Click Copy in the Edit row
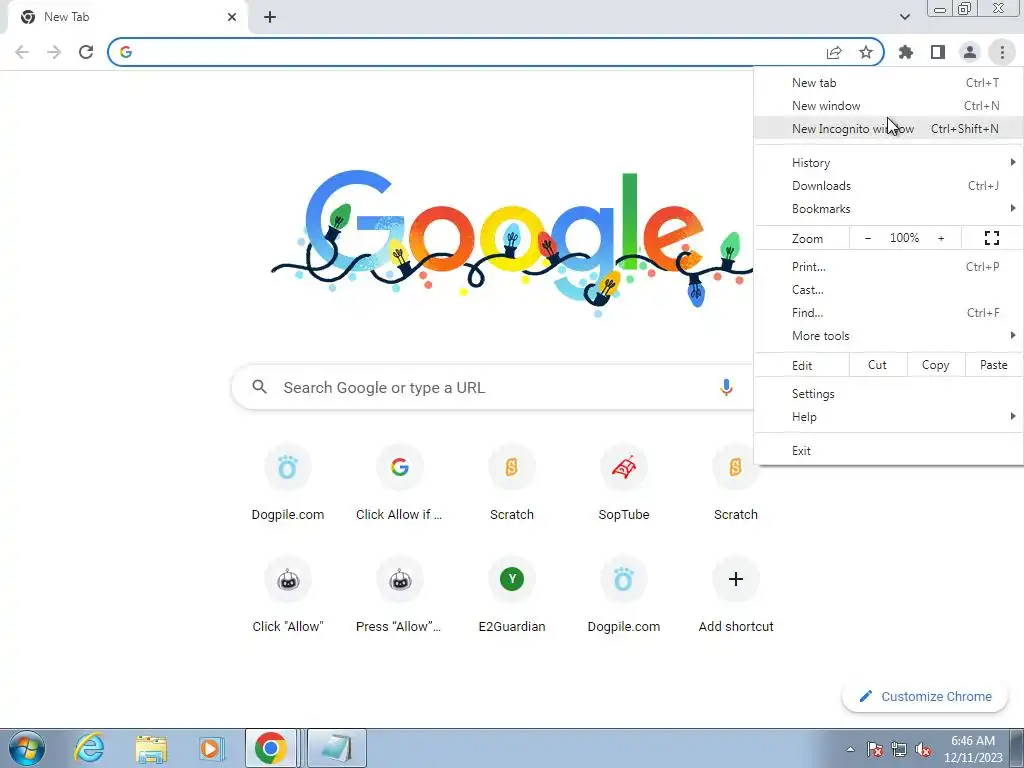This screenshot has width=1024, height=768. 935,365
